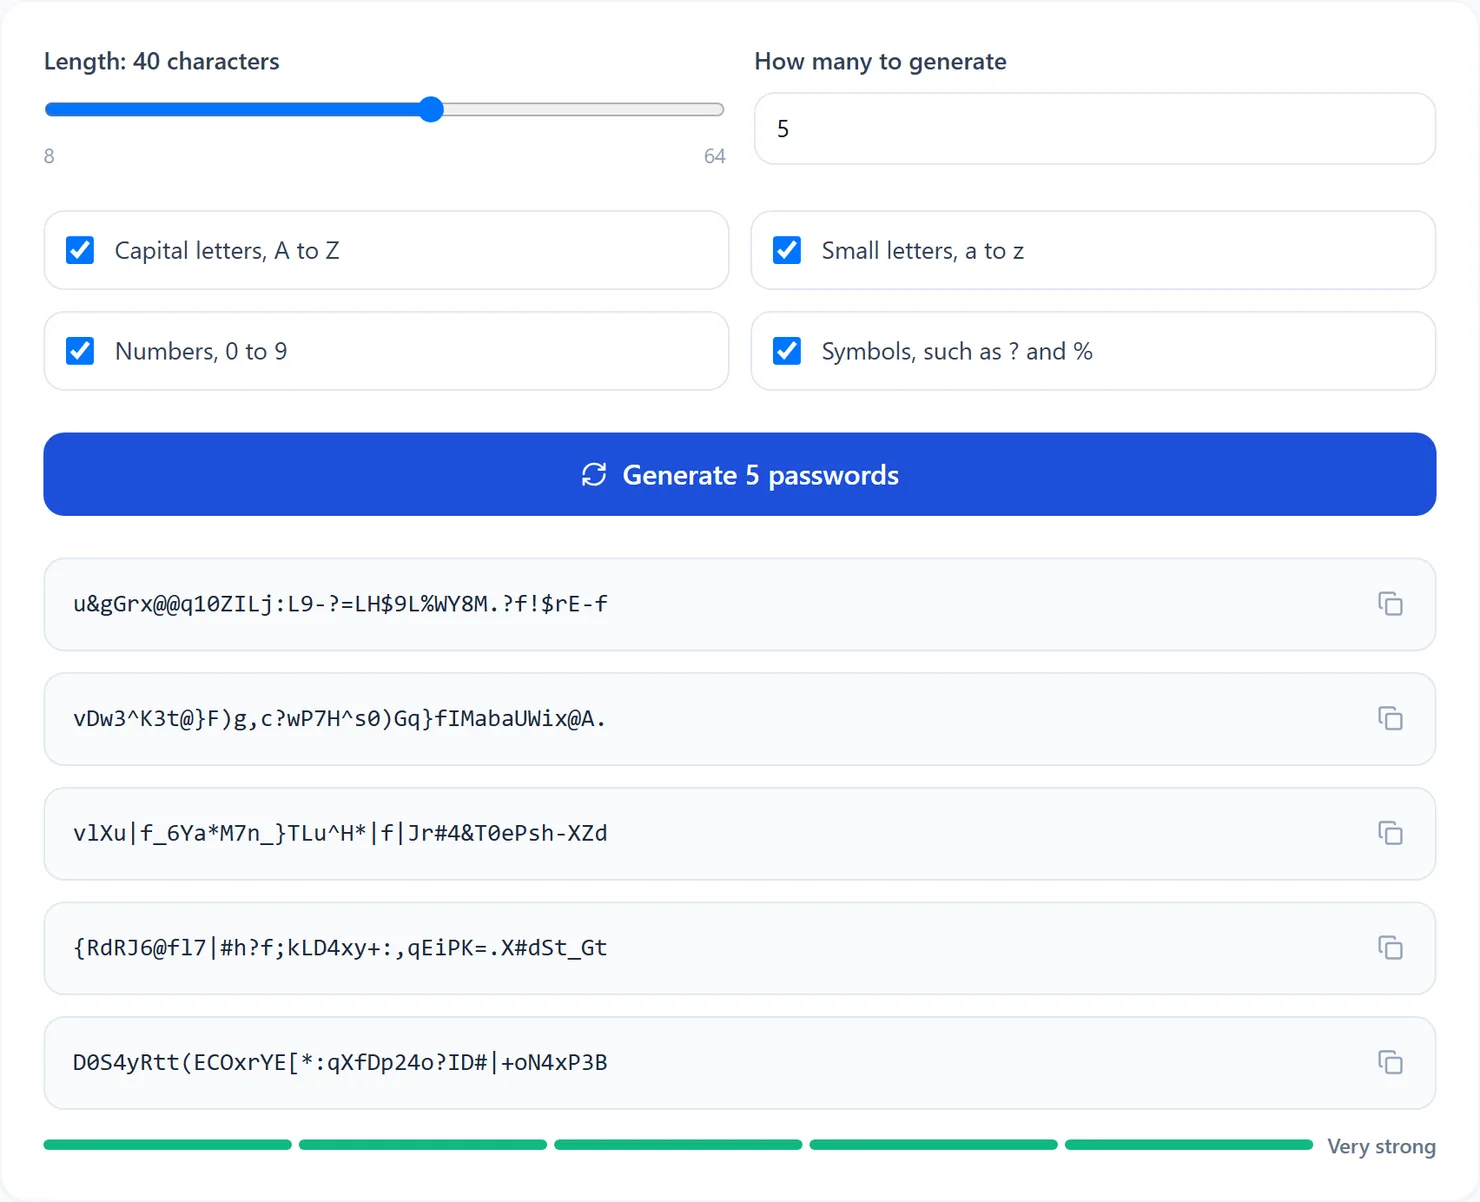Viewport: 1480px width, 1202px height.
Task: Uncheck Small letters, a to z
Action: [787, 250]
